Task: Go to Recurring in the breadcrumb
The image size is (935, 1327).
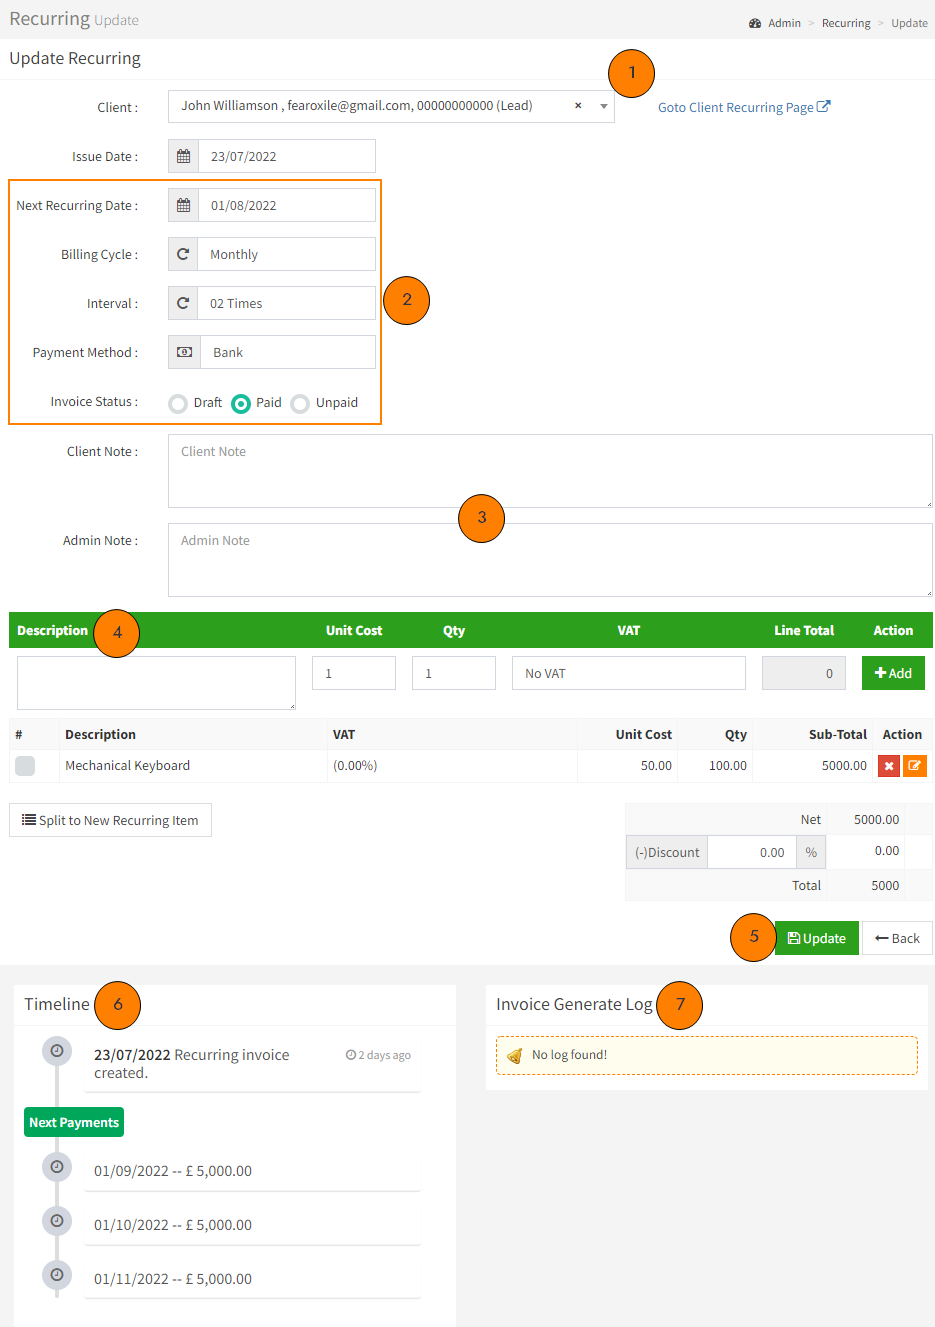Action: coord(845,23)
